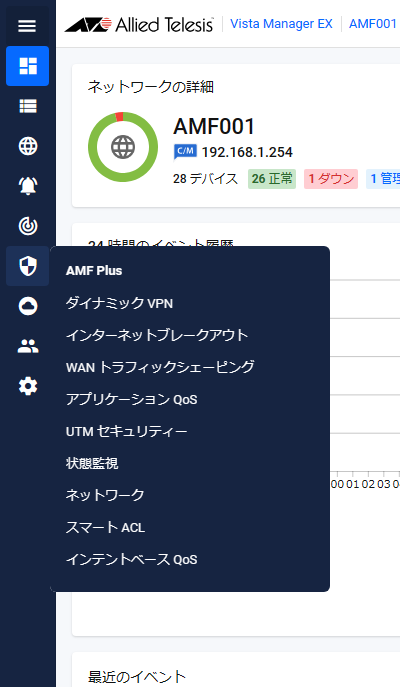Viewport: 400px width, 687px height.
Task: Click the wireless radar sidebar icon
Action: (x=28, y=226)
